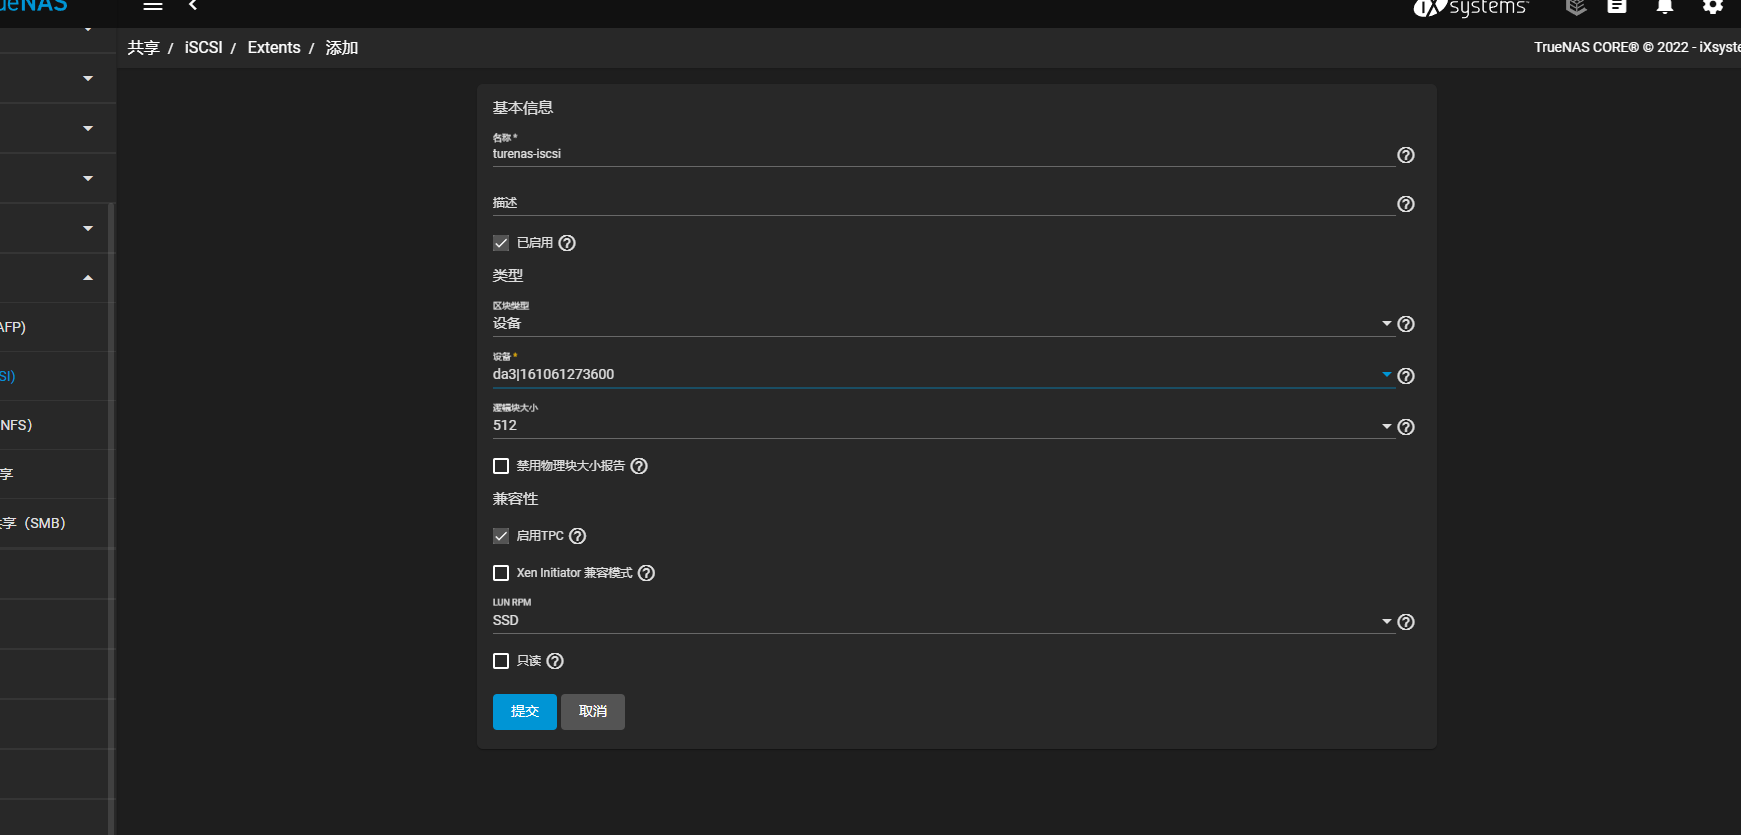Show help for disable physical block size
Viewport: 1741px width, 835px height.
click(639, 466)
